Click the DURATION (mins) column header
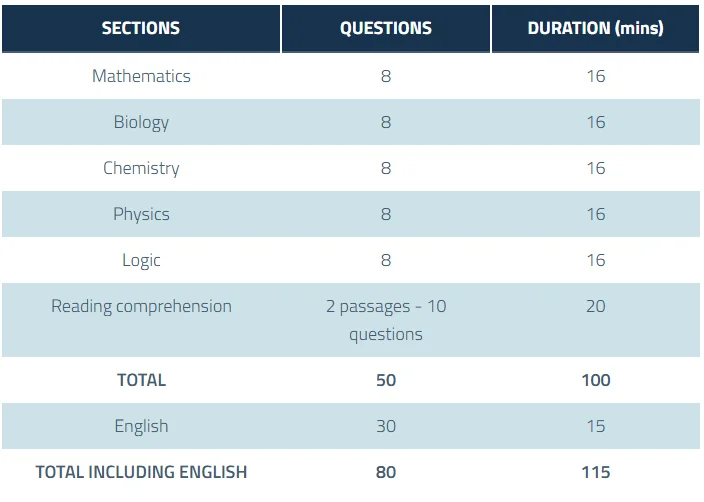Image resolution: width=704 pixels, height=502 pixels. pos(595,28)
